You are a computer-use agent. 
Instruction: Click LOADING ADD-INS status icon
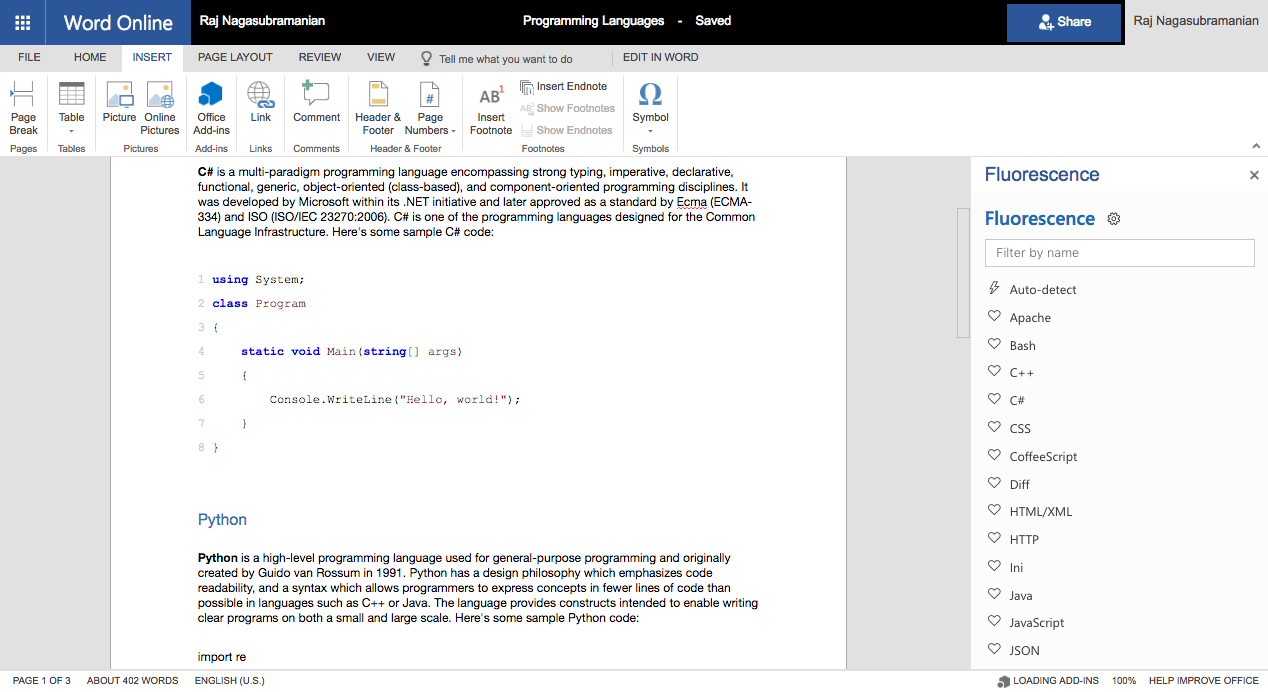[1003, 681]
